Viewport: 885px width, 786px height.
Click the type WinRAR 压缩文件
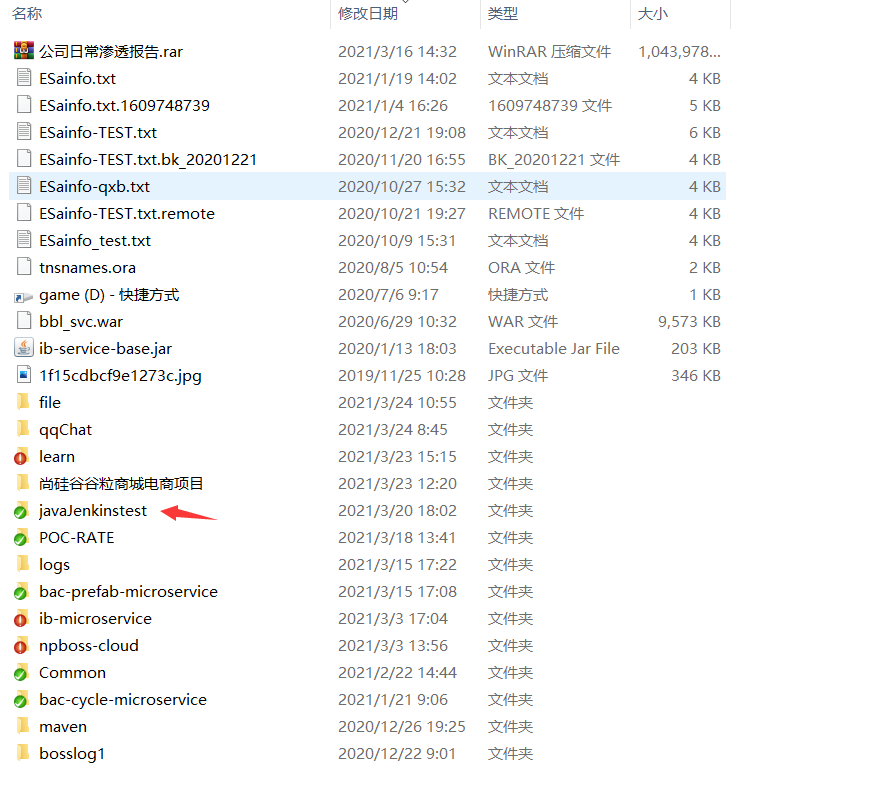coord(549,51)
